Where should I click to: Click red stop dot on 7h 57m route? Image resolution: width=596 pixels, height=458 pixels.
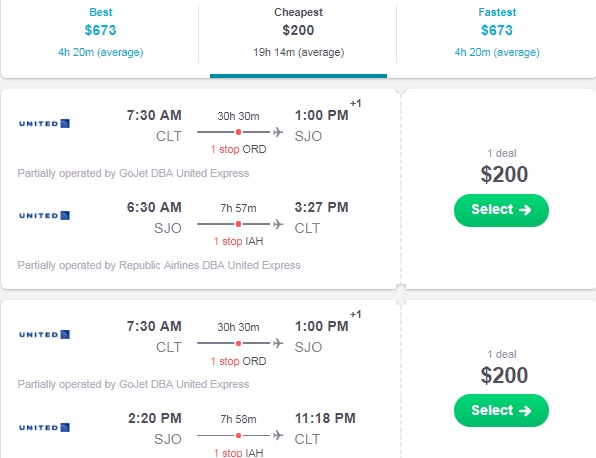point(238,224)
